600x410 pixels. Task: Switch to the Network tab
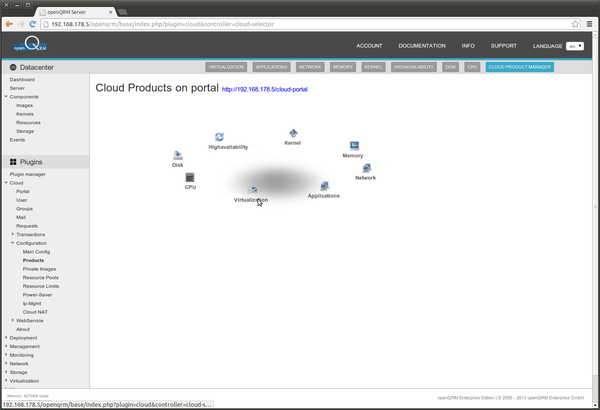tap(310, 67)
